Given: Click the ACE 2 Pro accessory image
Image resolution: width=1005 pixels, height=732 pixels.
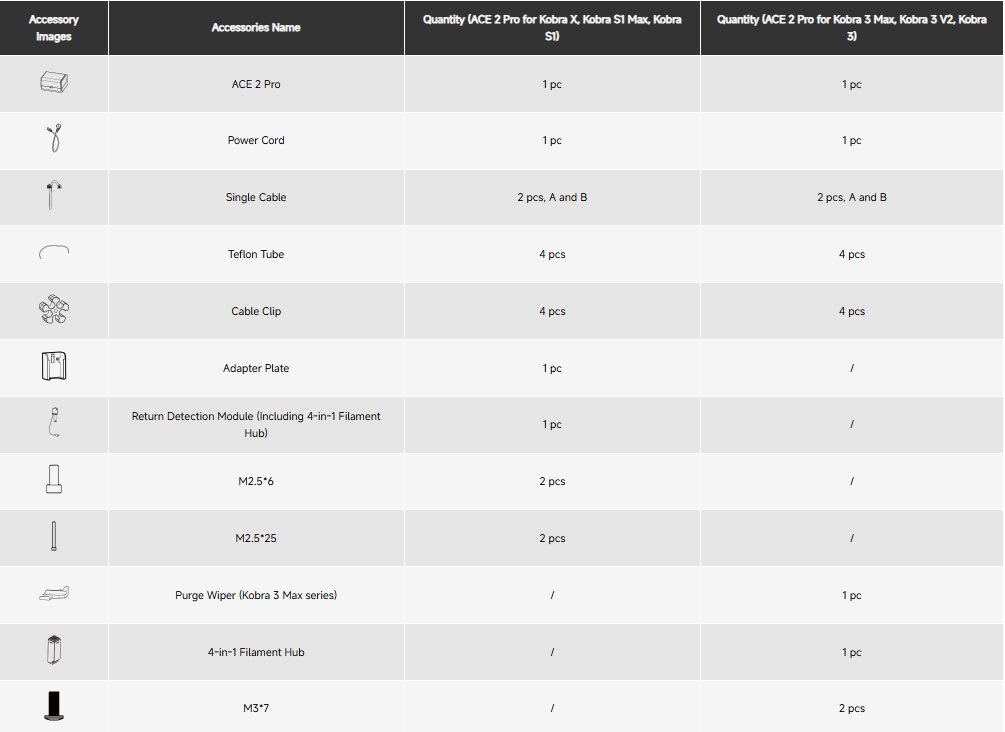Looking at the screenshot, I should point(54,82).
